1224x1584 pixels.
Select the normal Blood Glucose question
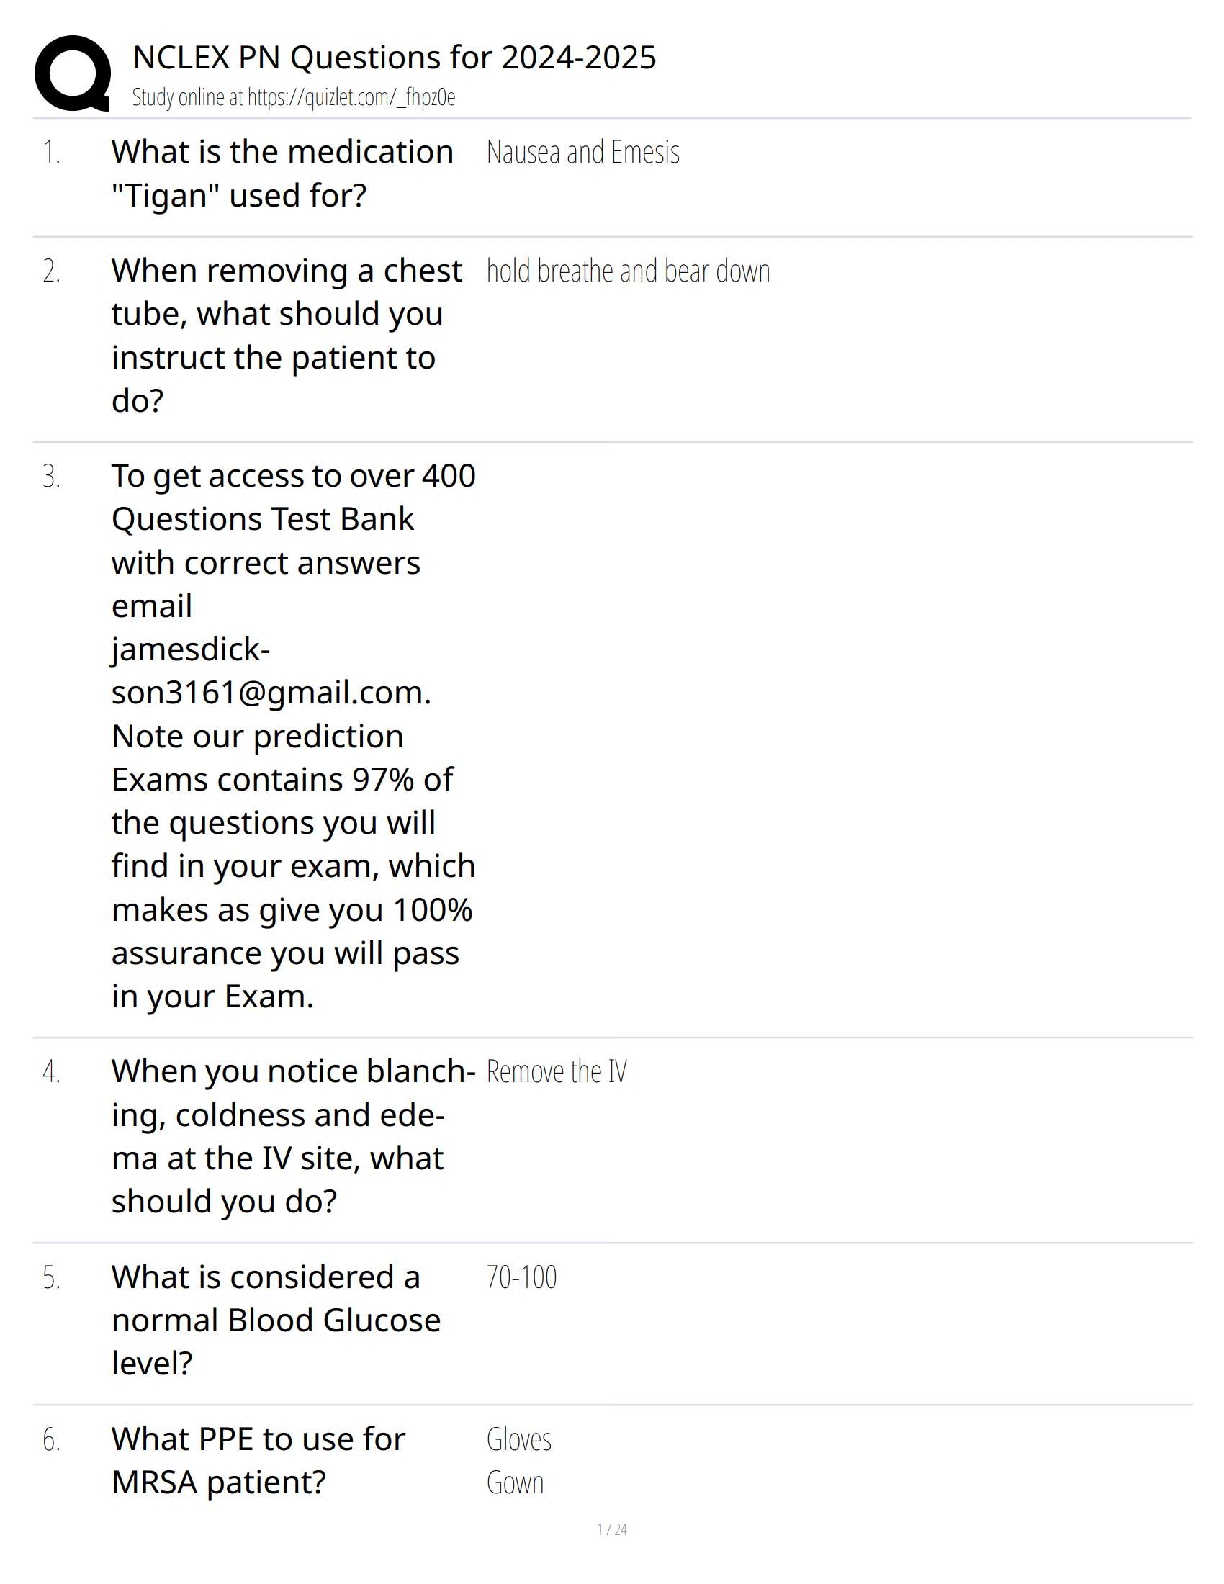point(275,1320)
